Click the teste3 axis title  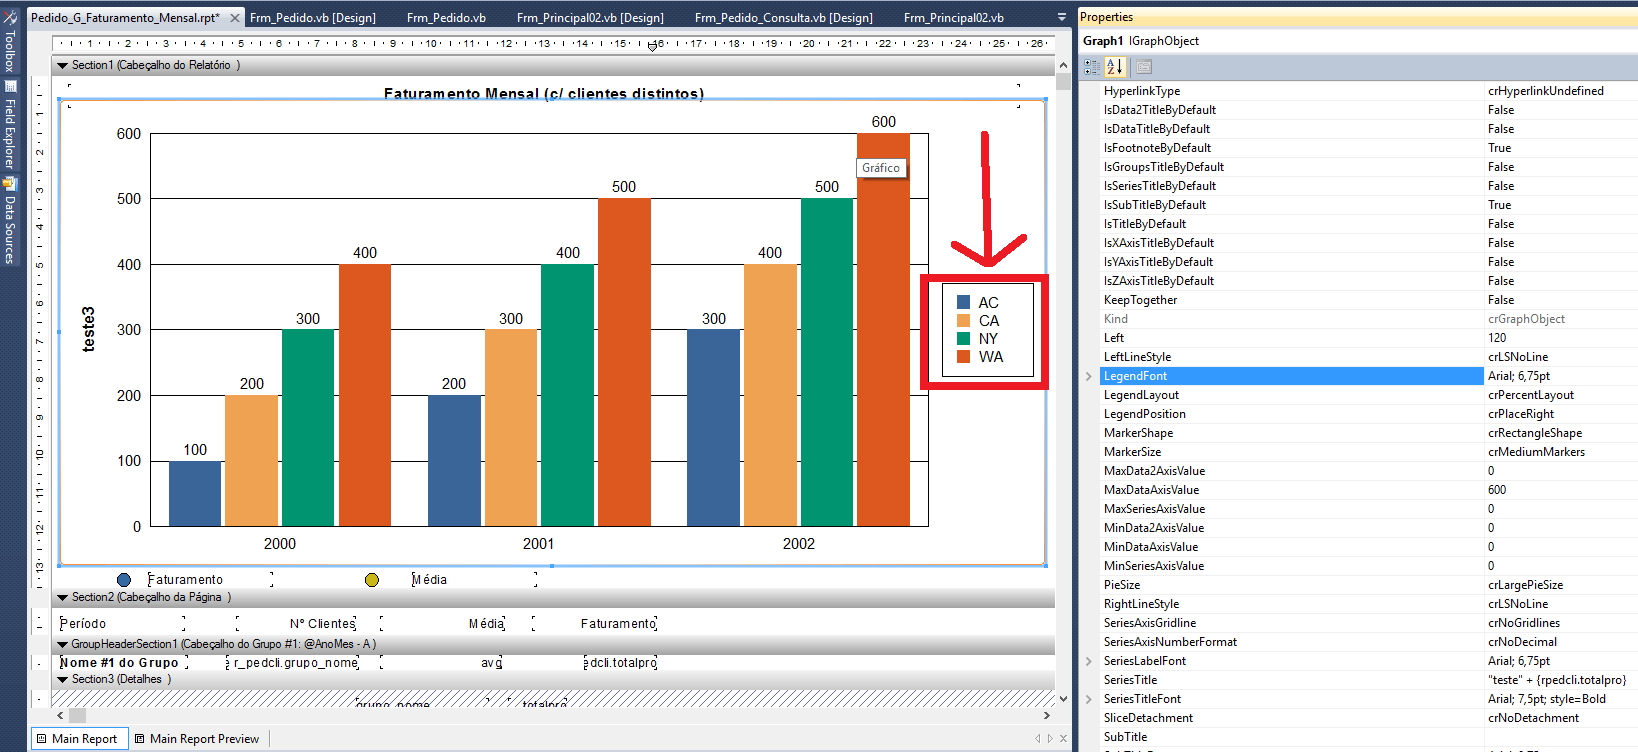[88, 329]
